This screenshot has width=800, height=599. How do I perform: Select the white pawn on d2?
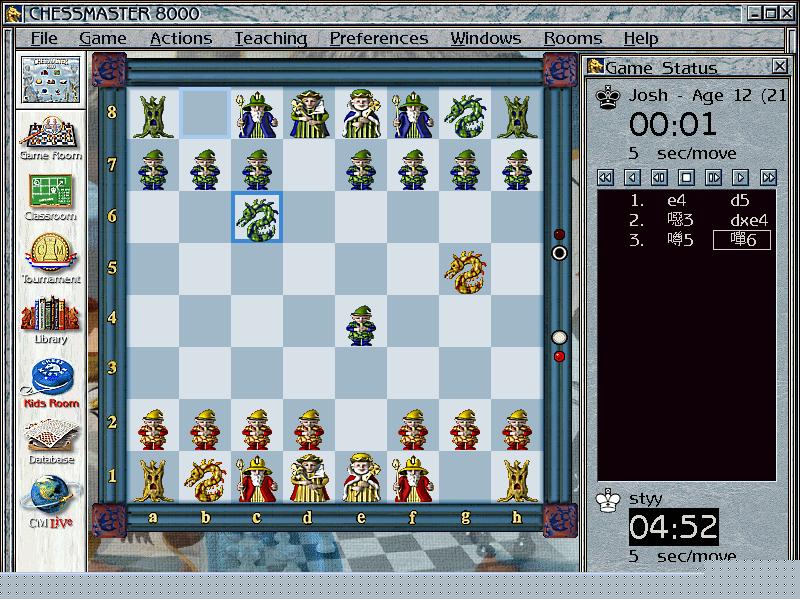tap(309, 429)
